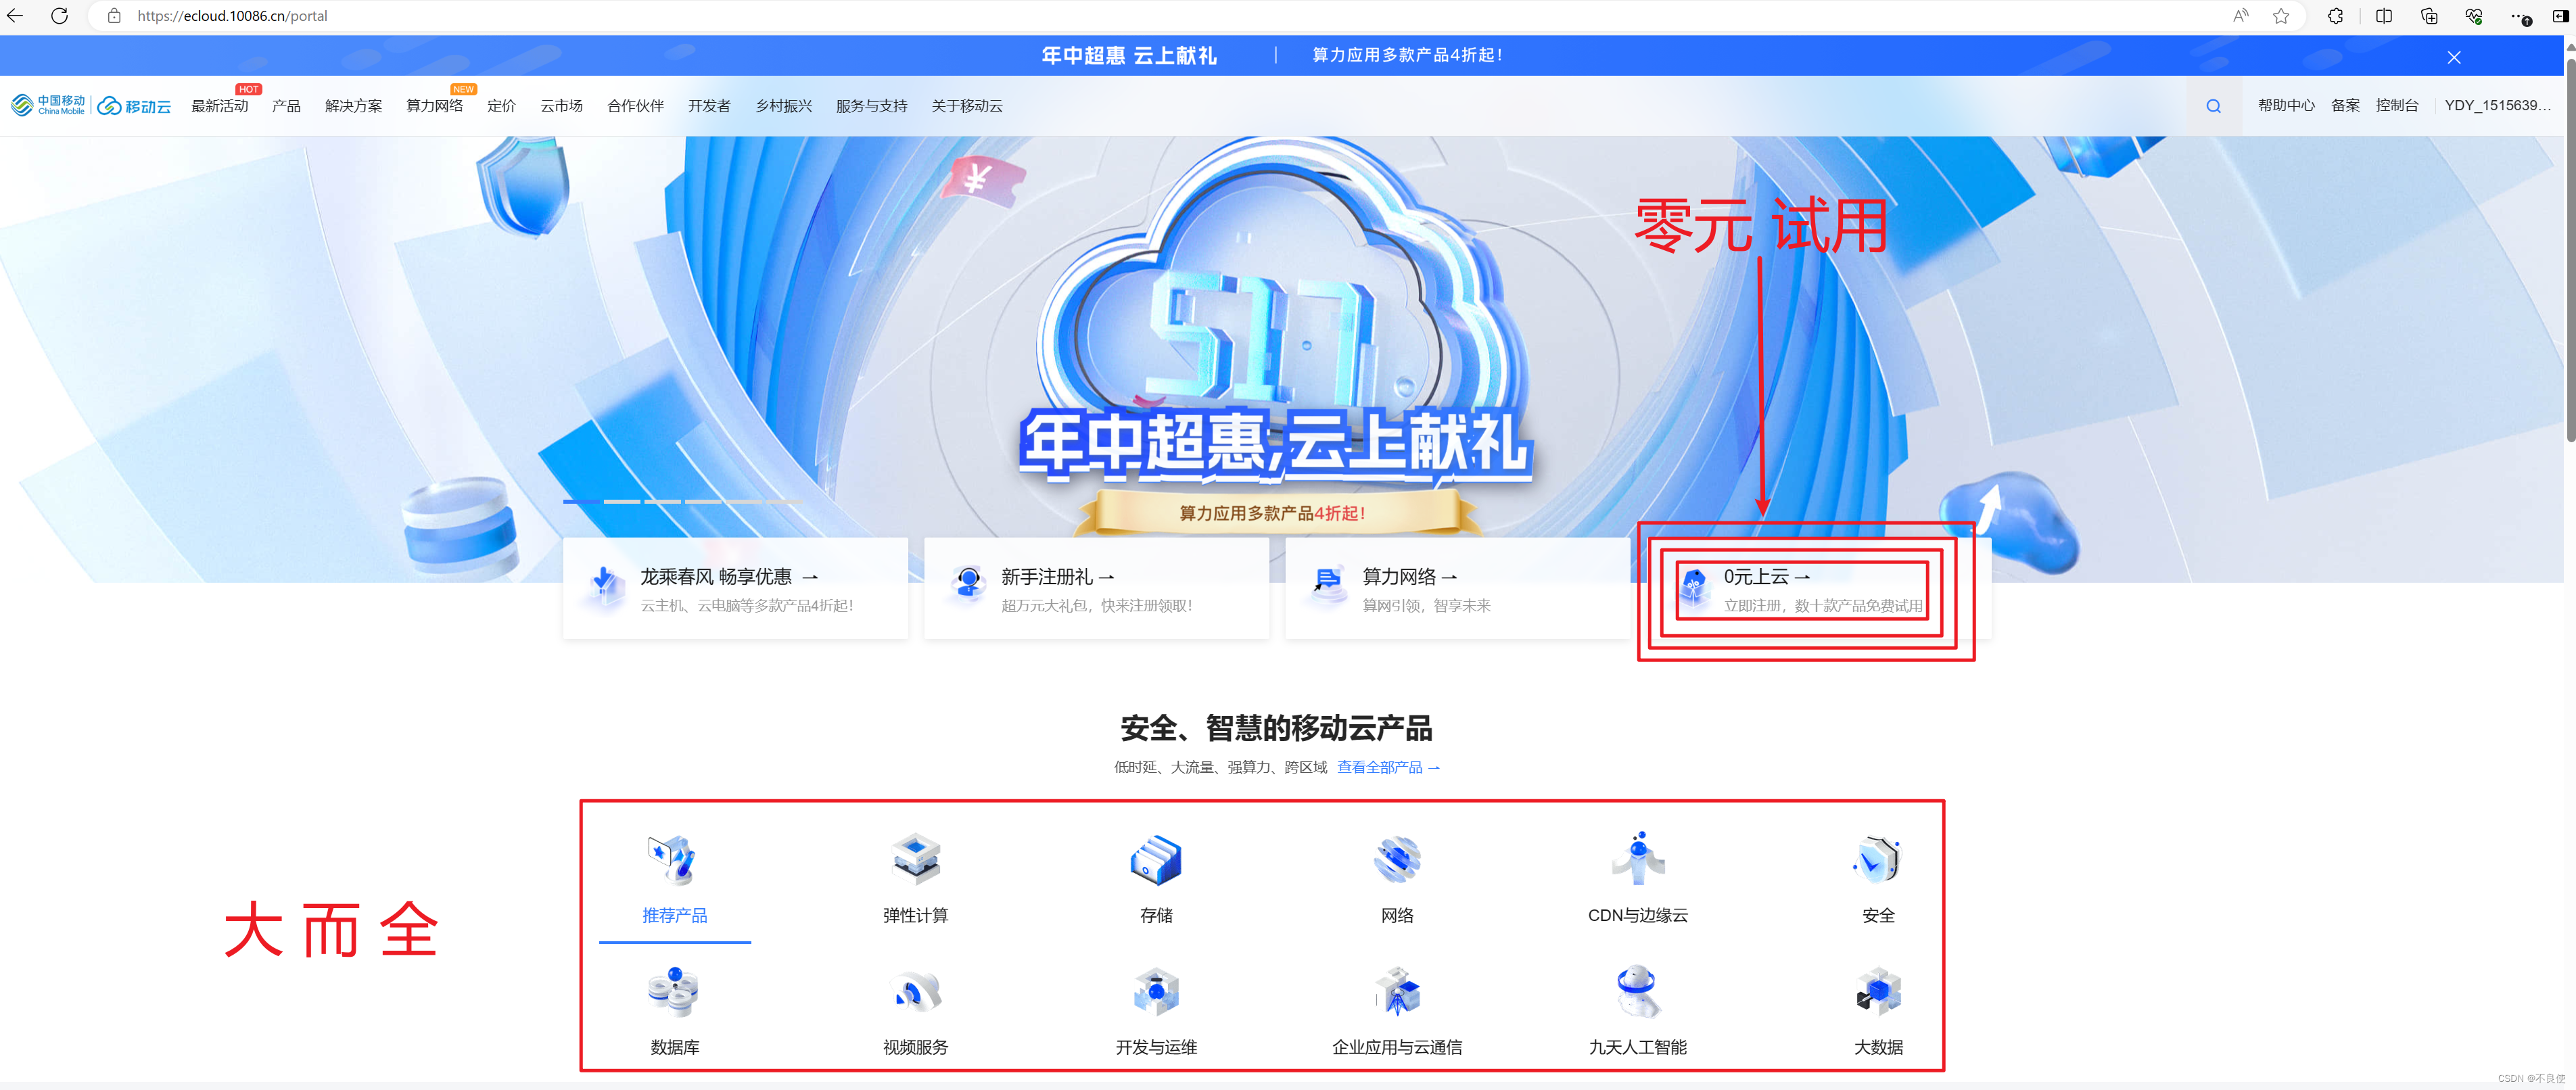Click the browser address bar URL
Screen dimensions: 2576x1090
coord(232,16)
